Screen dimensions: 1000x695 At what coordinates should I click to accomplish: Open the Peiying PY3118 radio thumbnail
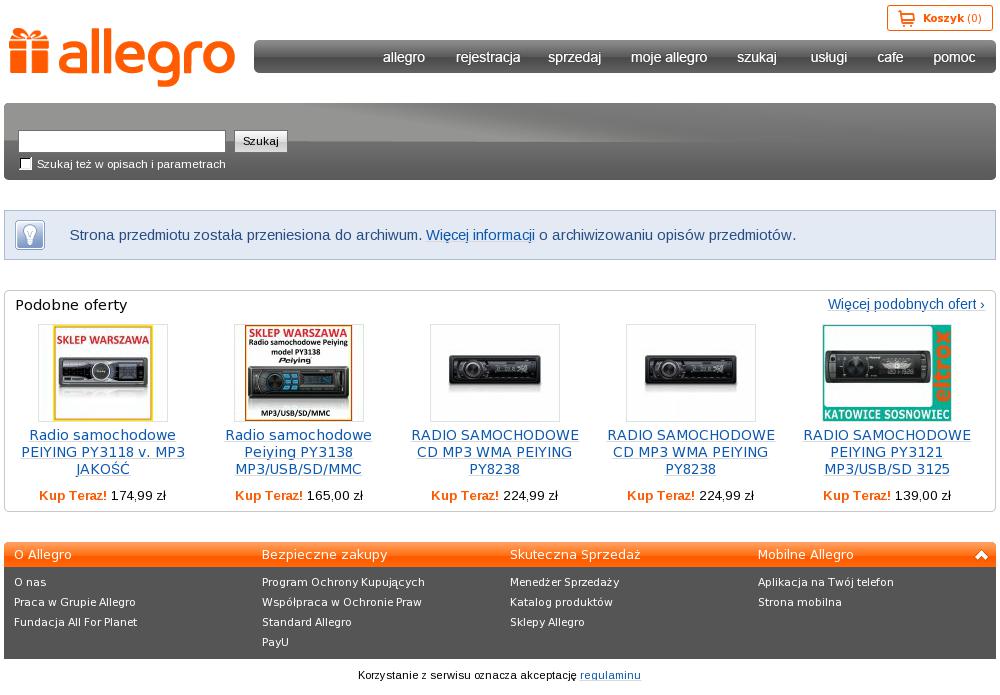pyautogui.click(x=103, y=373)
